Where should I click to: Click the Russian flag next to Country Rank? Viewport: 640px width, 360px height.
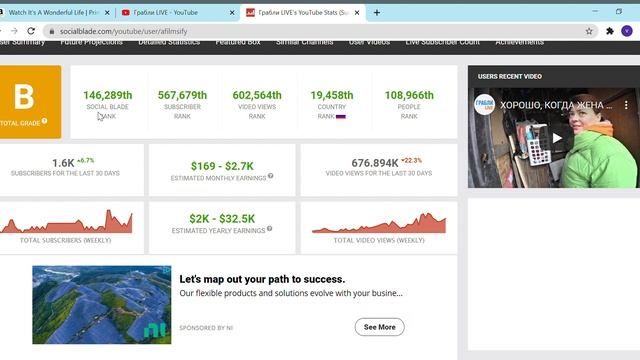341,117
